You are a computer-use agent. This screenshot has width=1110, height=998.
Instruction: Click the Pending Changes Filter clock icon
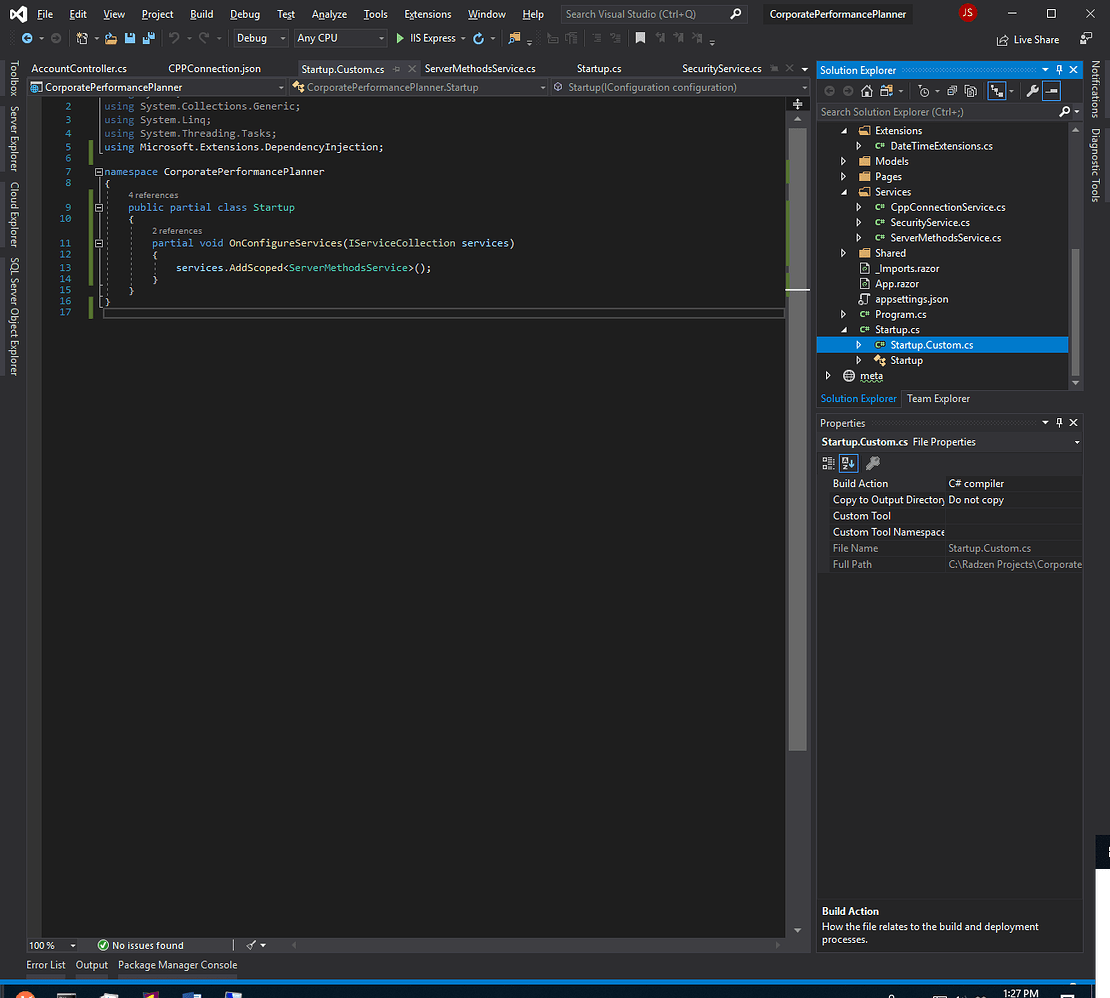(924, 91)
